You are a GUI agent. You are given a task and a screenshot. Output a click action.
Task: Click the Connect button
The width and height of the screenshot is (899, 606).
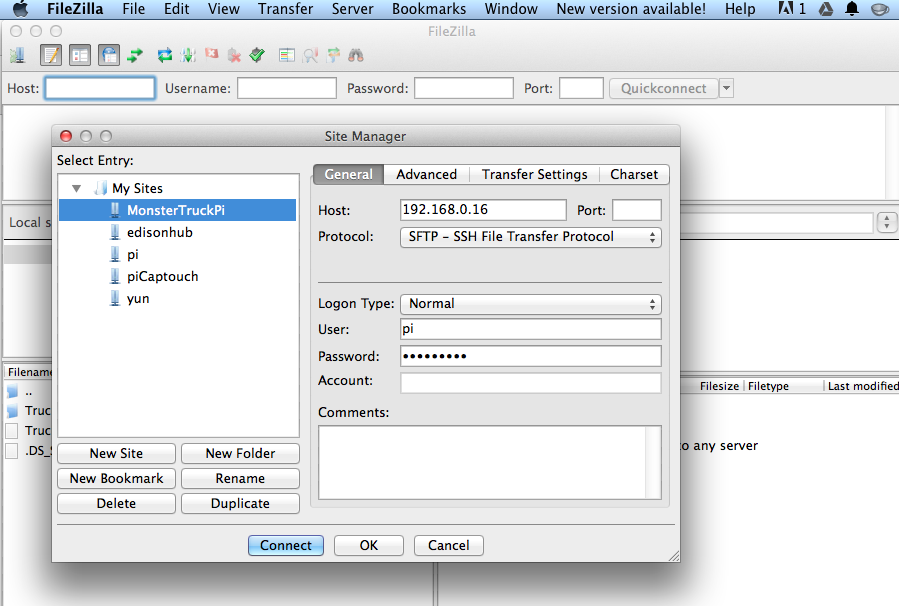pos(286,545)
